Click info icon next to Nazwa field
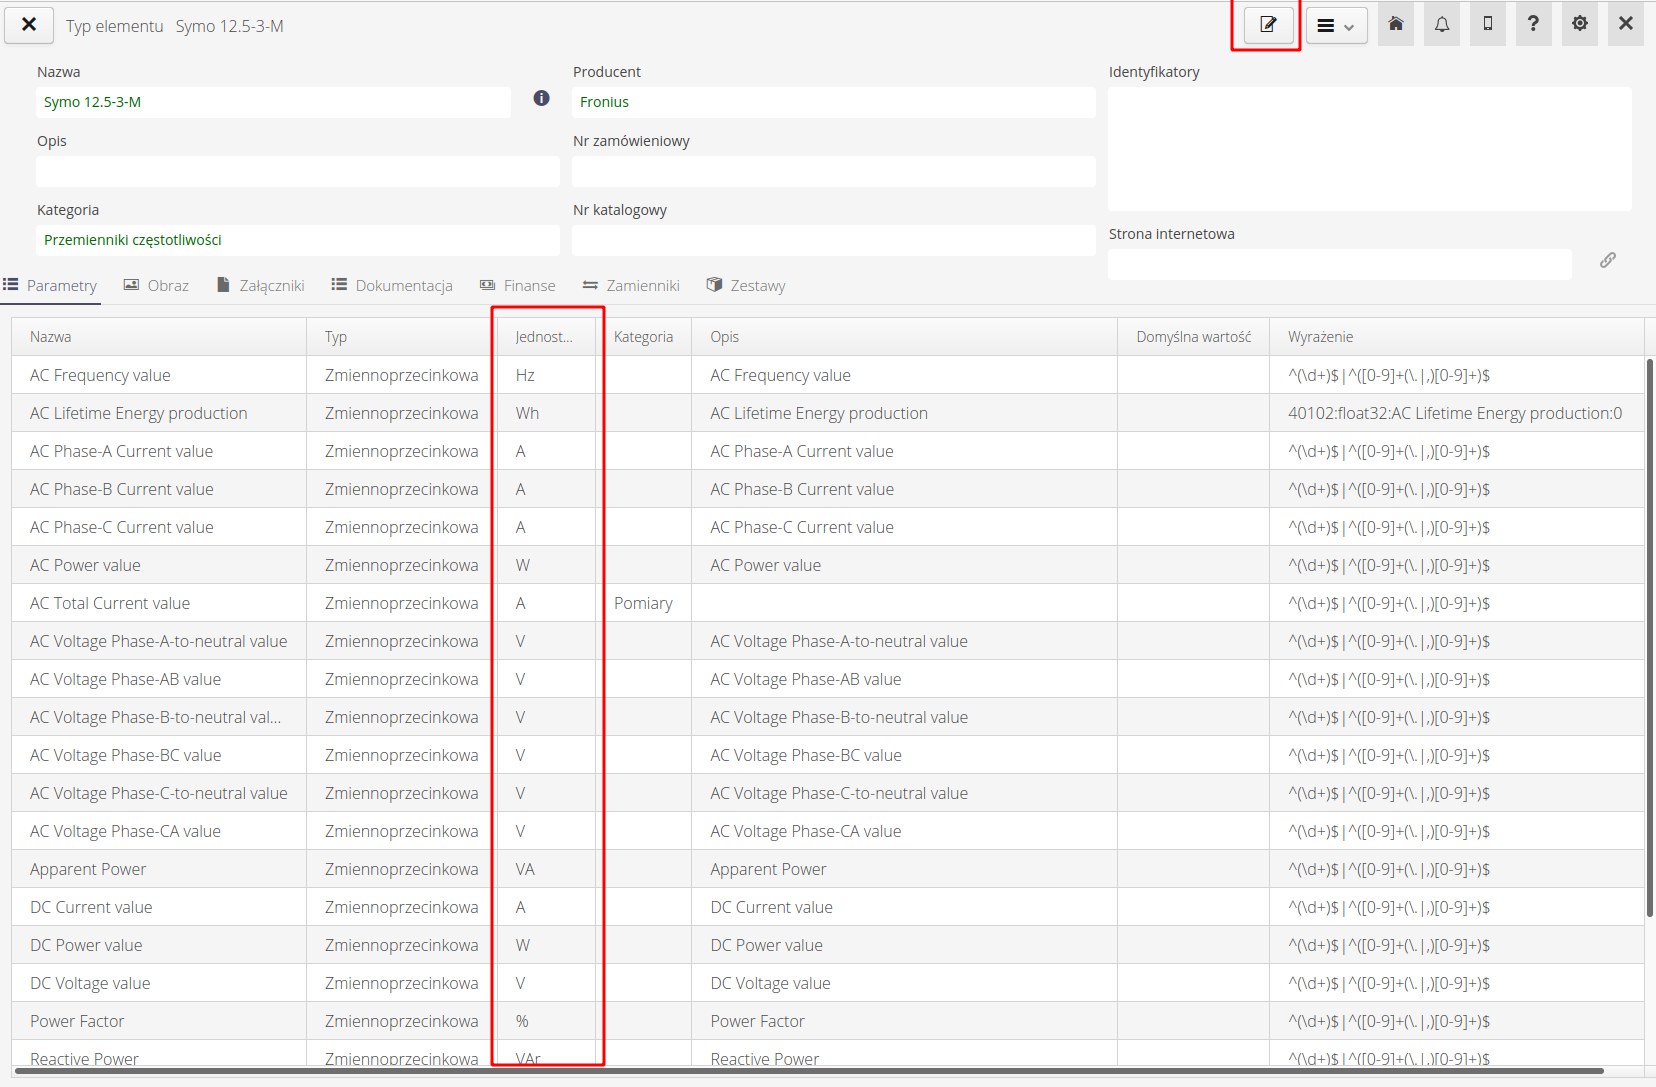The height and width of the screenshot is (1087, 1656). [x=541, y=98]
